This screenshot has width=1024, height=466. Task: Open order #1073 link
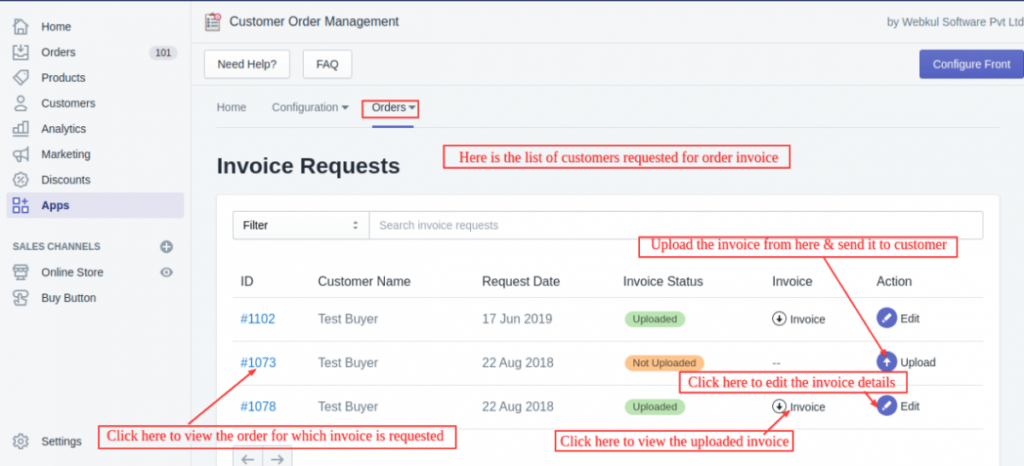pos(258,362)
